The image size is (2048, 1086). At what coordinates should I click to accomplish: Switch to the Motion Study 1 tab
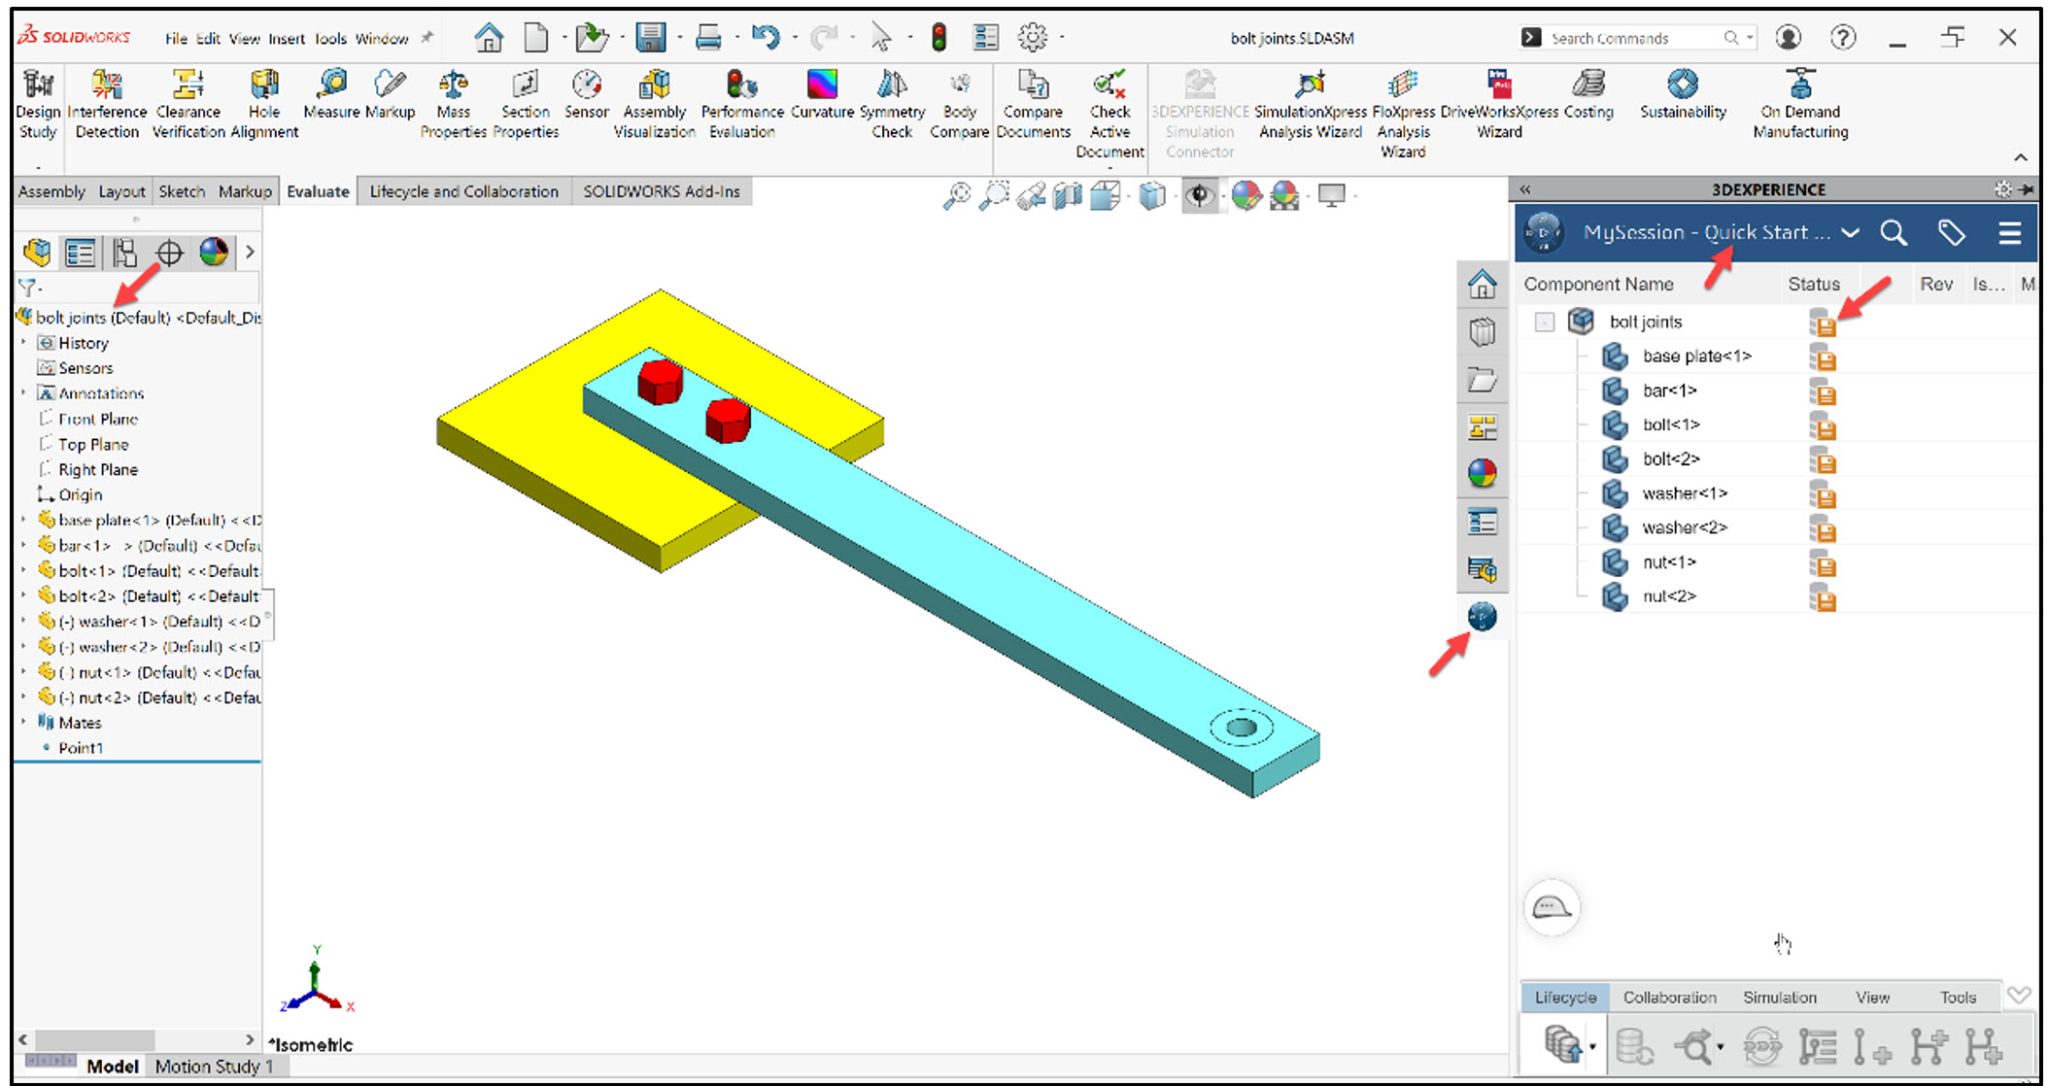point(213,1066)
